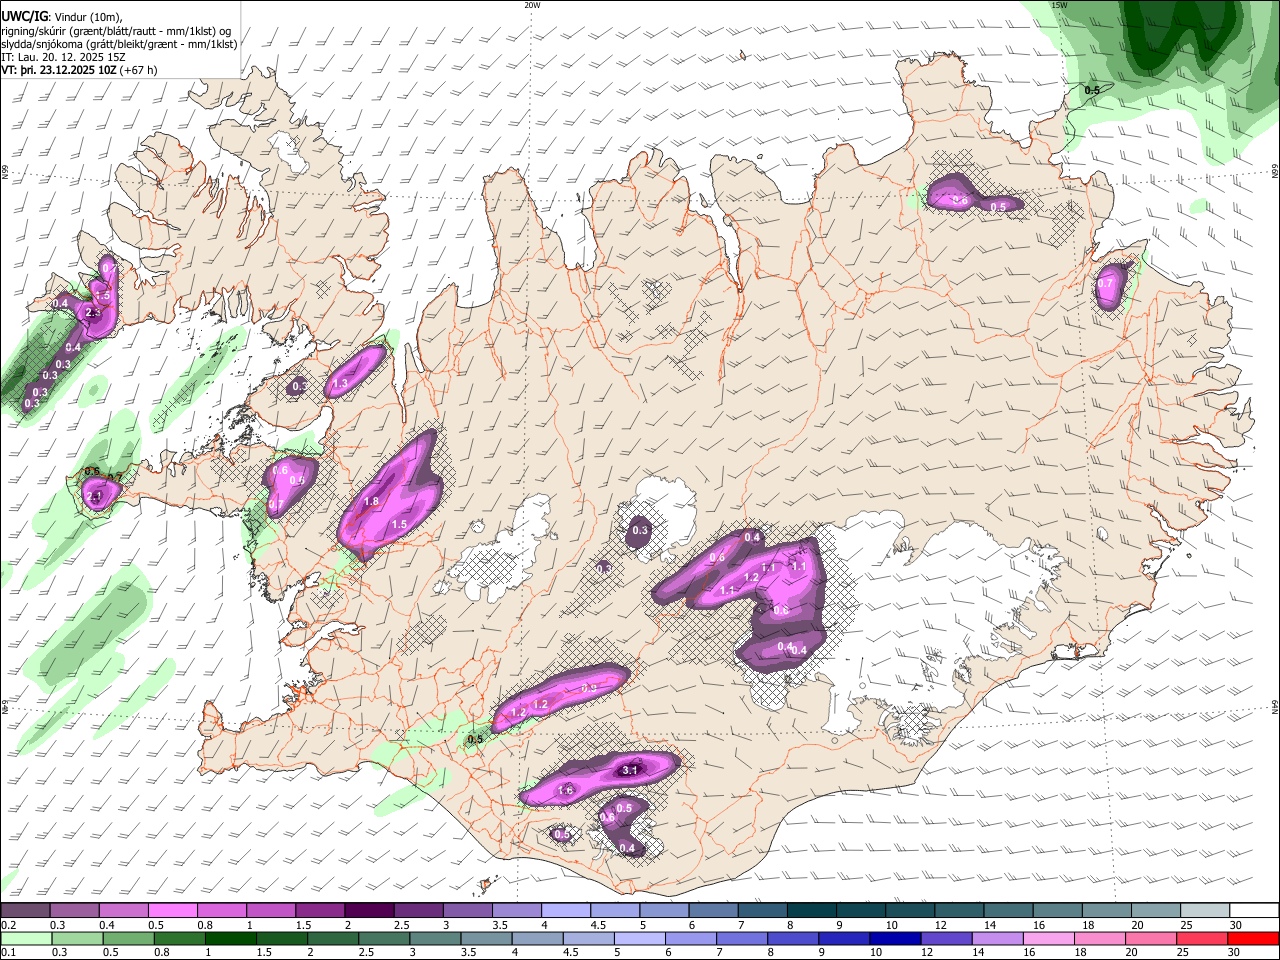Click the 8 blue swatch, lower legend row

click(x=793, y=938)
